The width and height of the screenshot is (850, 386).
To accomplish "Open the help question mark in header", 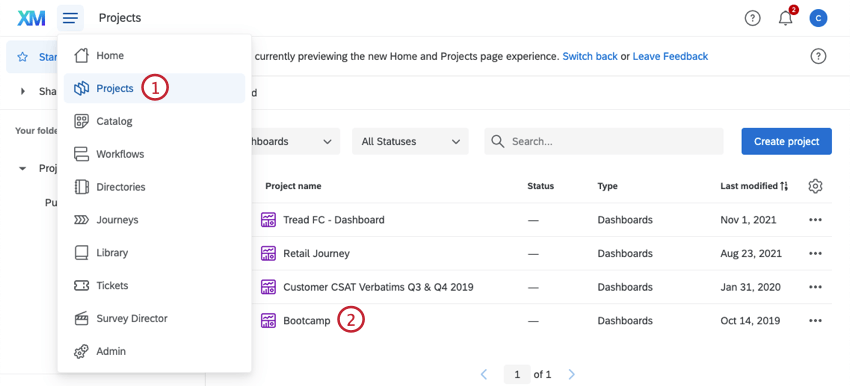I will coord(752,18).
